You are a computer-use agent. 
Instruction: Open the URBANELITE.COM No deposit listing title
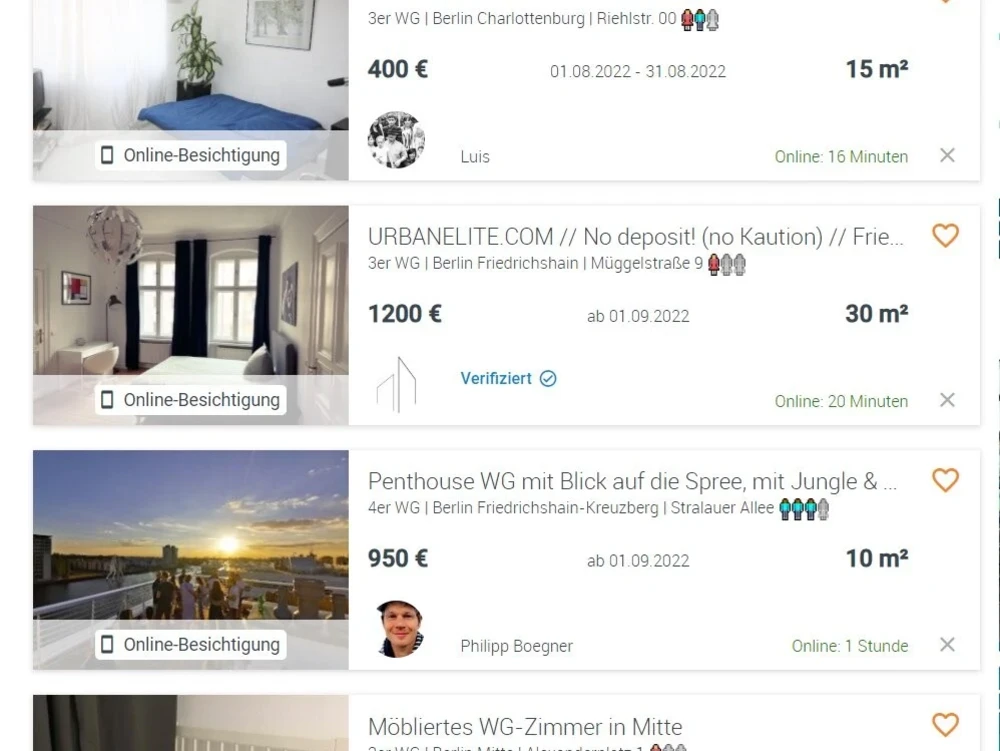(635, 237)
